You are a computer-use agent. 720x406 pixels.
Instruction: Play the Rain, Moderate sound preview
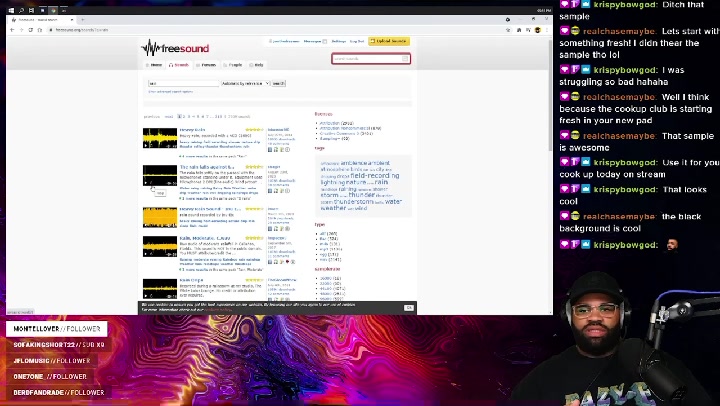click(x=146, y=254)
